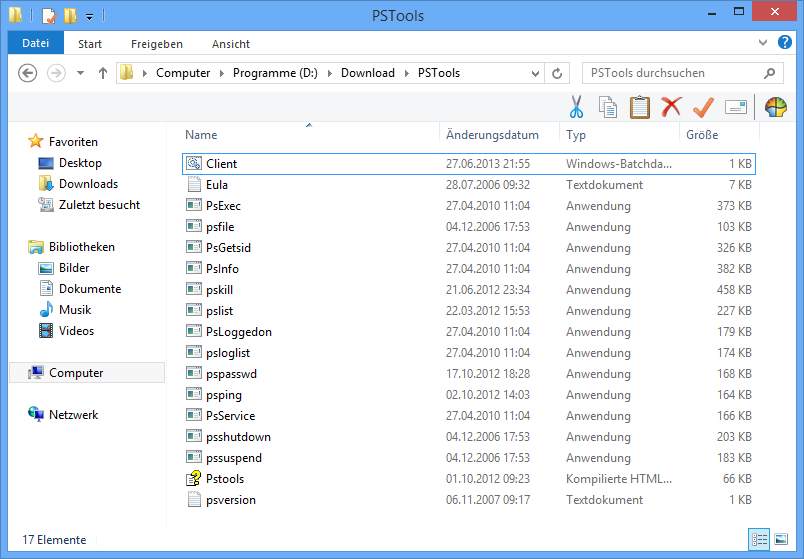Click the Rename toolbar icon
This screenshot has width=804, height=559.
[736, 107]
